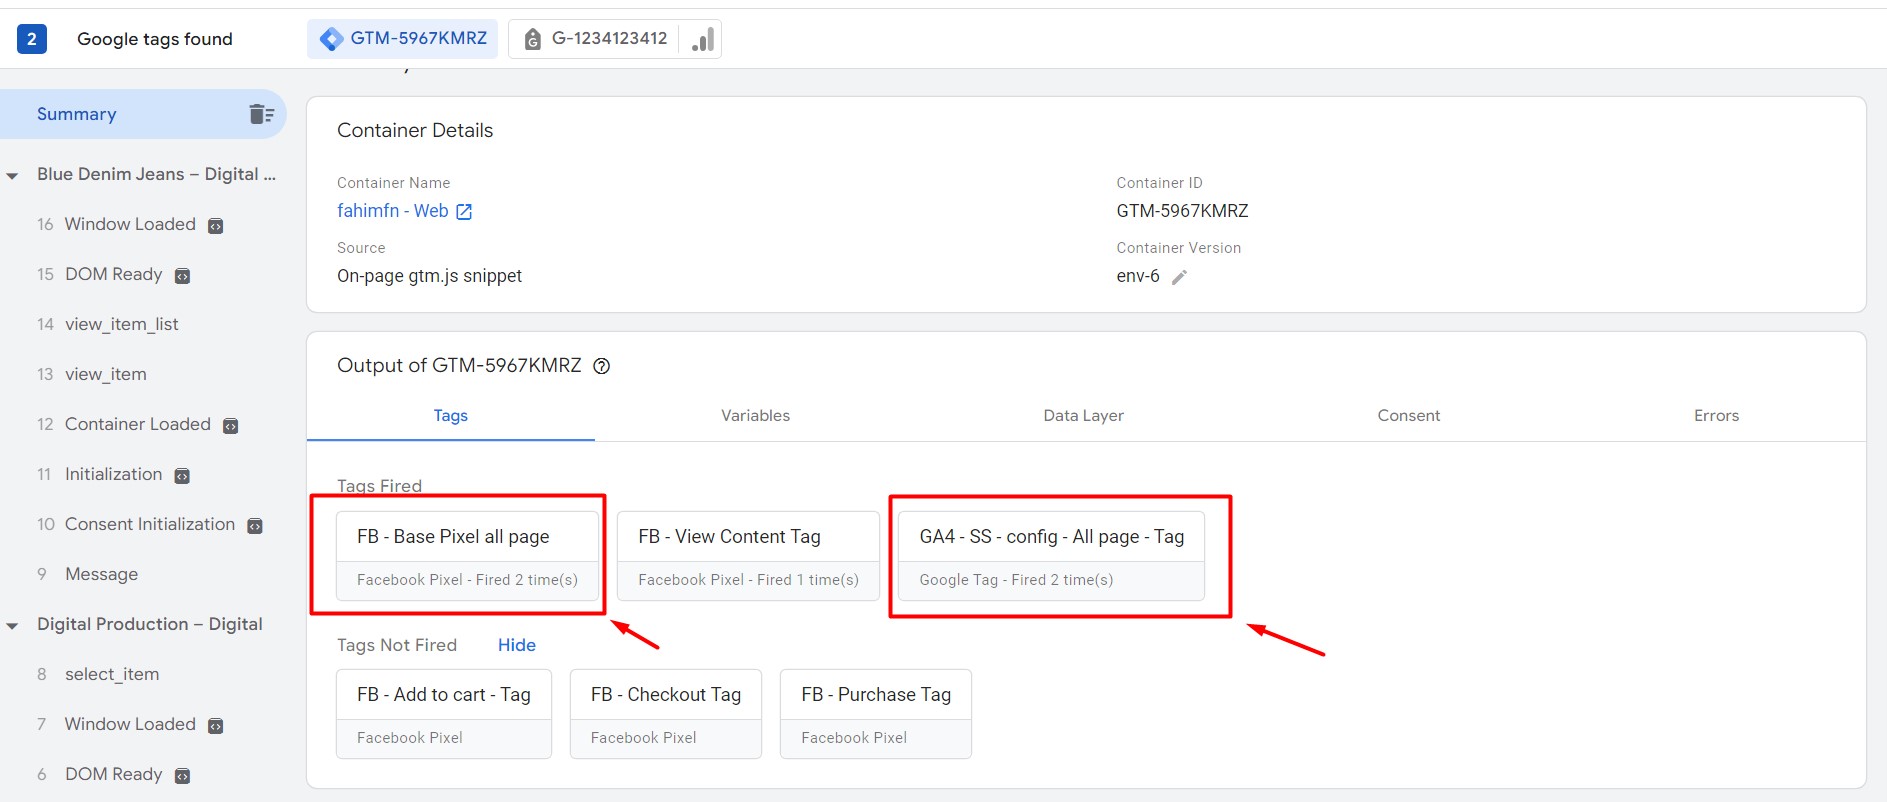Image resolution: width=1887 pixels, height=802 pixels.
Task: Hide the Tags Not Fired section
Action: (x=517, y=645)
